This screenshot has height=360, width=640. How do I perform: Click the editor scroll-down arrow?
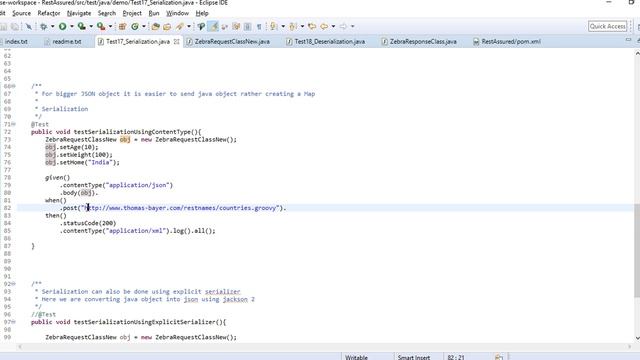coord(637,338)
